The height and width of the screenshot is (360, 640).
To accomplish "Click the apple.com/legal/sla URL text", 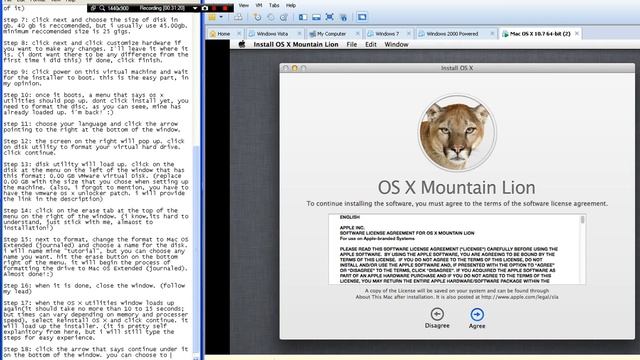I will click(x=519, y=297).
